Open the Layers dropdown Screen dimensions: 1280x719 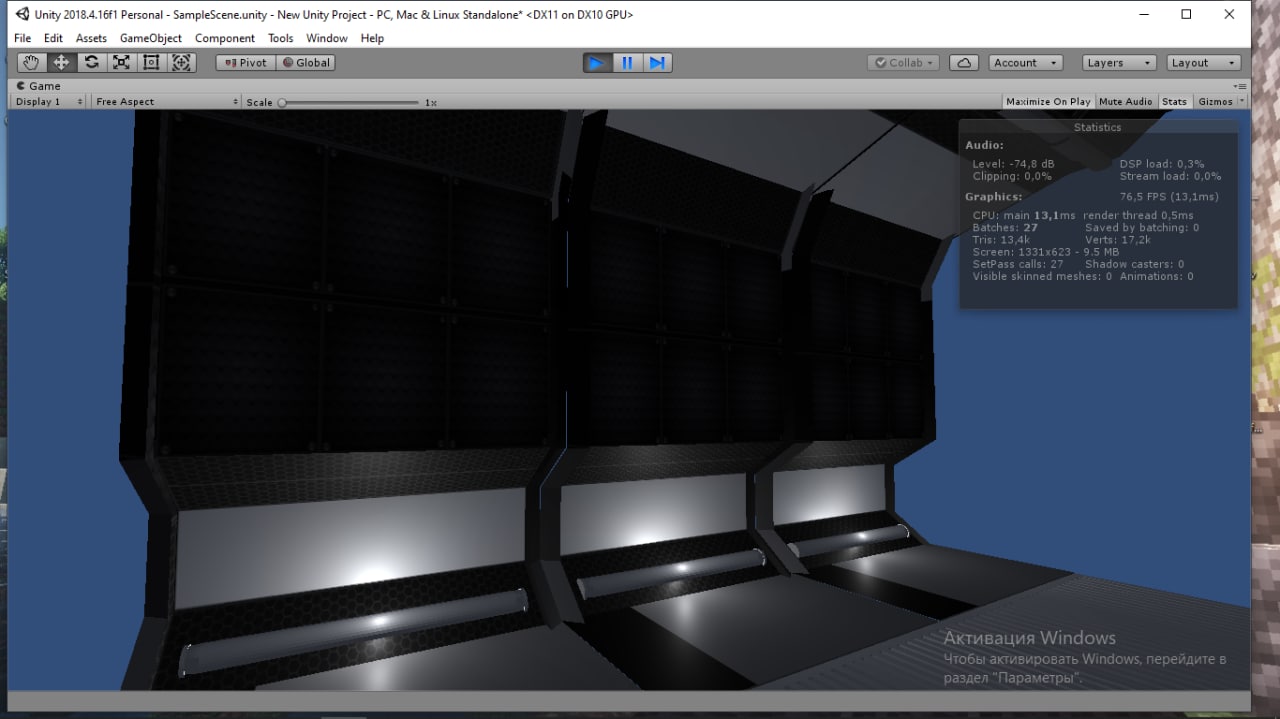(1119, 62)
